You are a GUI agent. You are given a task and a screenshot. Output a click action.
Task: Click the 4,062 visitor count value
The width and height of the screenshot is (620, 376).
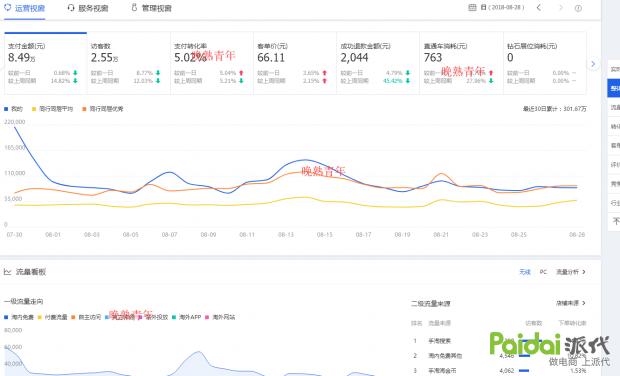[x=507, y=371]
